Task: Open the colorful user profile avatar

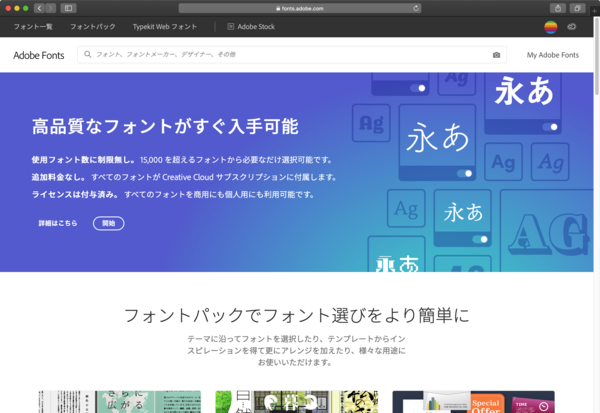Action: [x=551, y=27]
